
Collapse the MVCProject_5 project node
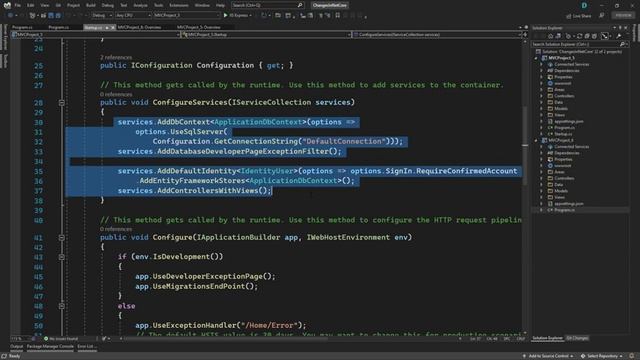click(536, 58)
